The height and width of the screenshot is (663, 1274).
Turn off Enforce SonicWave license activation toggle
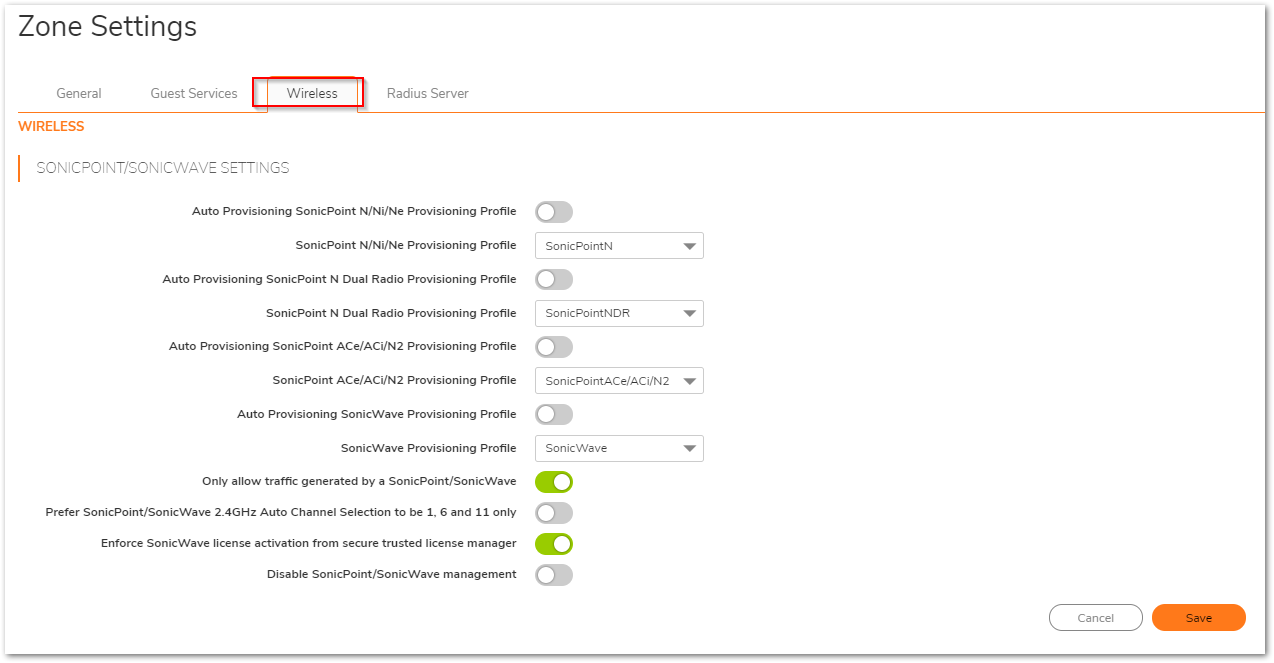click(553, 544)
